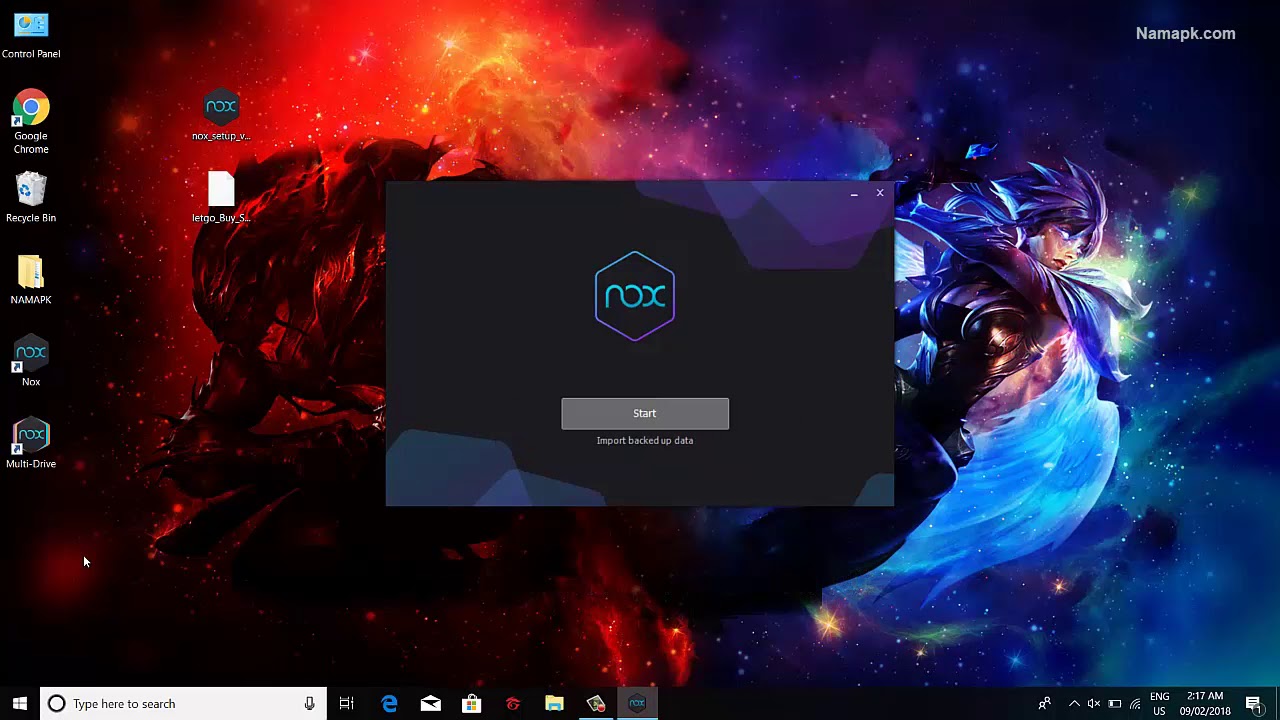Screen dimensions: 1280x720
Task: Show hidden system tray icons
Action: [x=1074, y=704]
